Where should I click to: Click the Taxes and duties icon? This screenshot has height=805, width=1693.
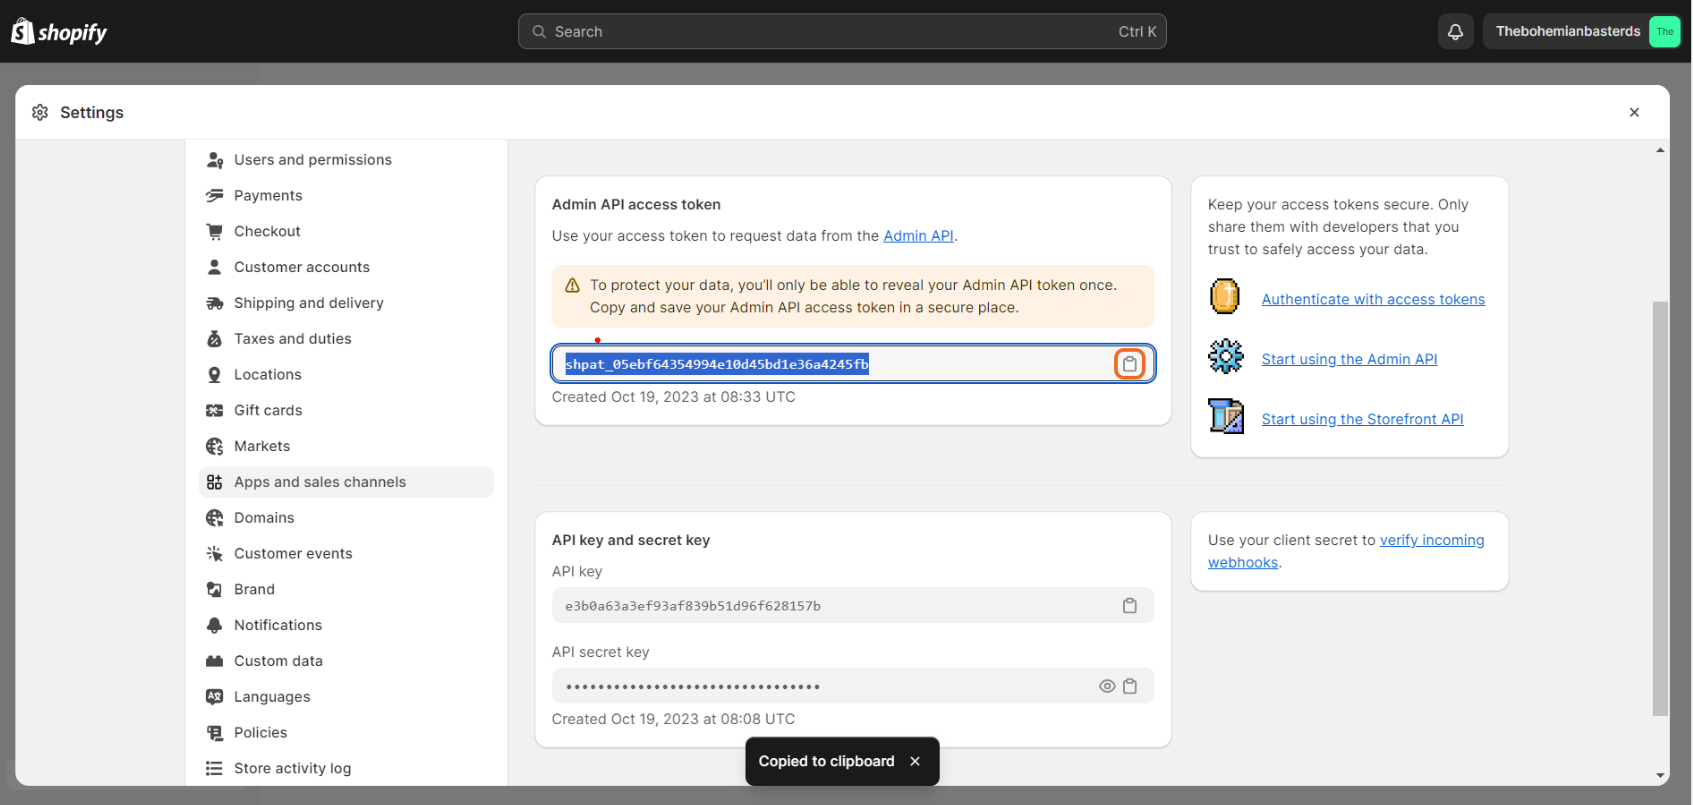[214, 339]
